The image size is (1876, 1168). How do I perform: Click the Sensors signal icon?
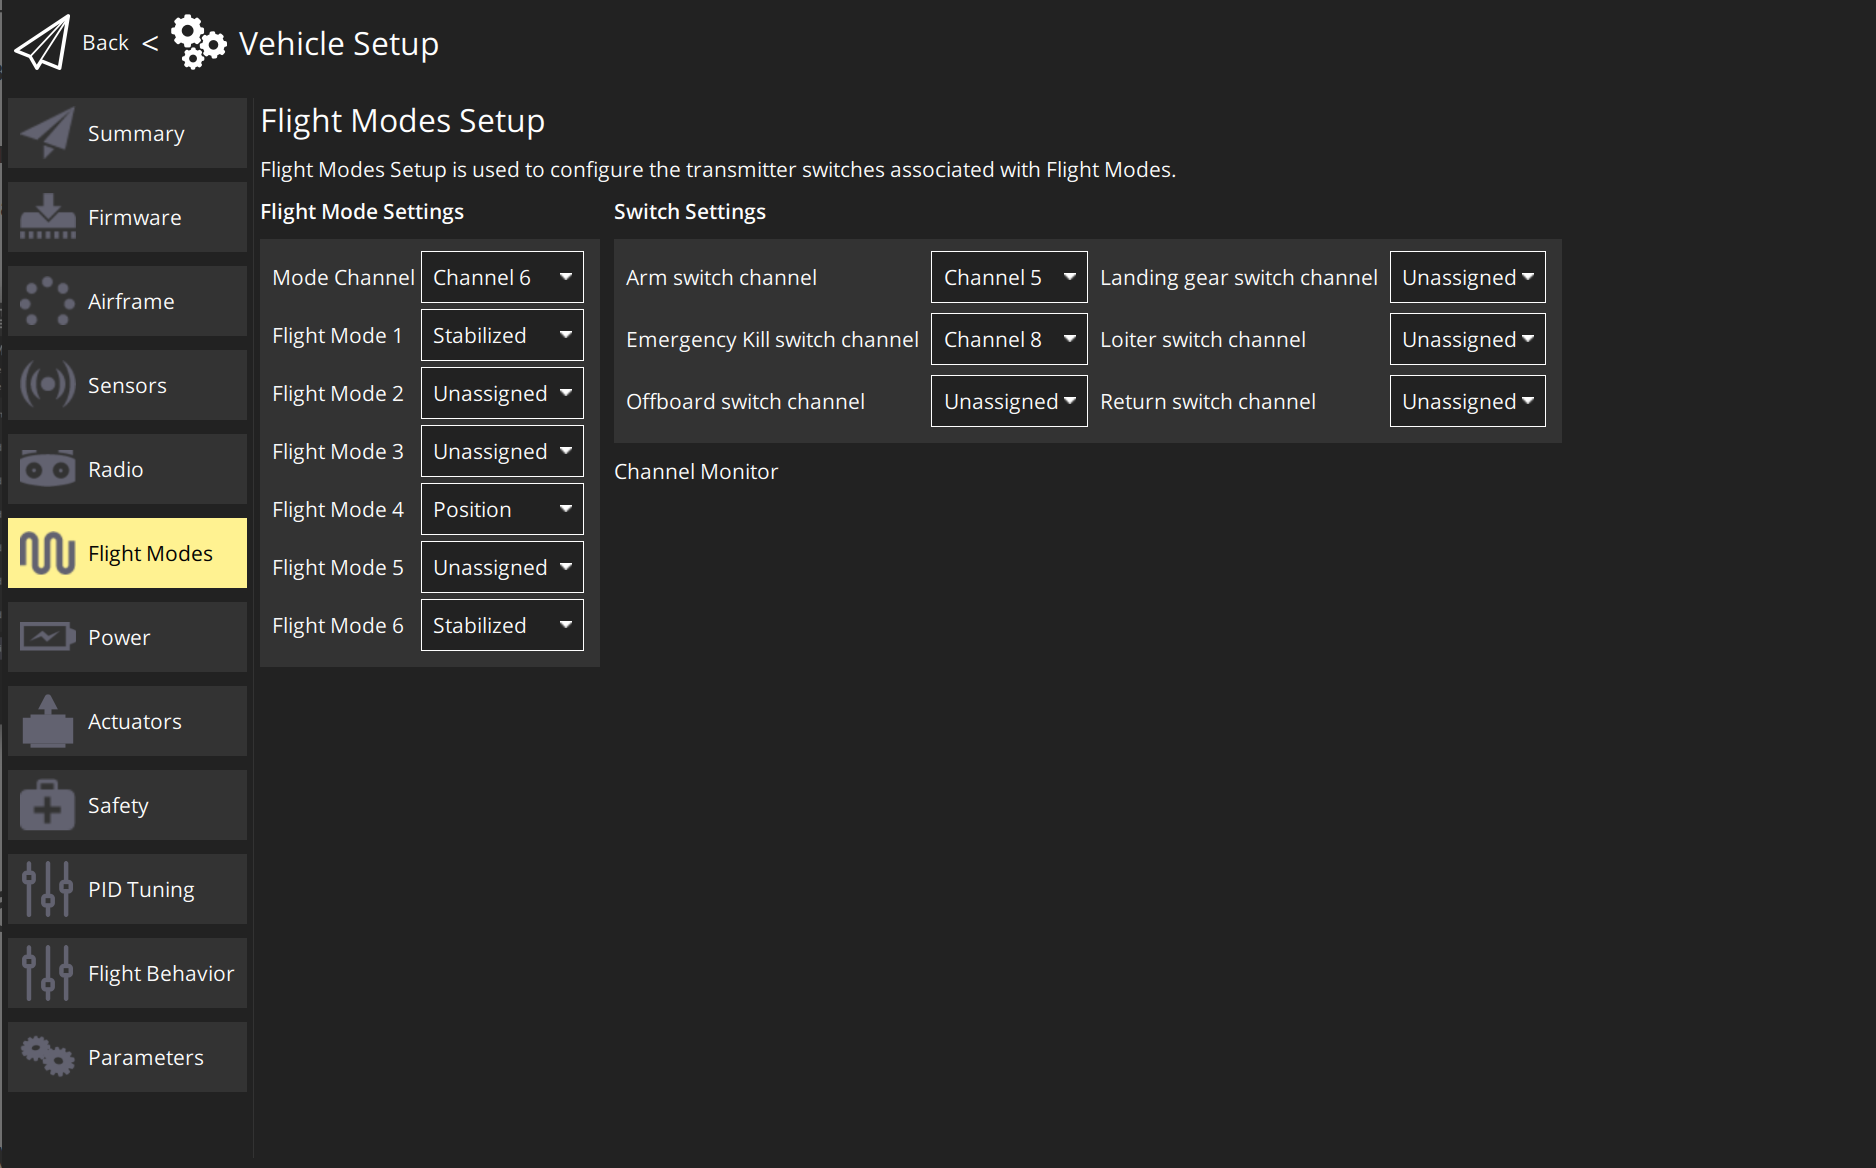pos(47,385)
